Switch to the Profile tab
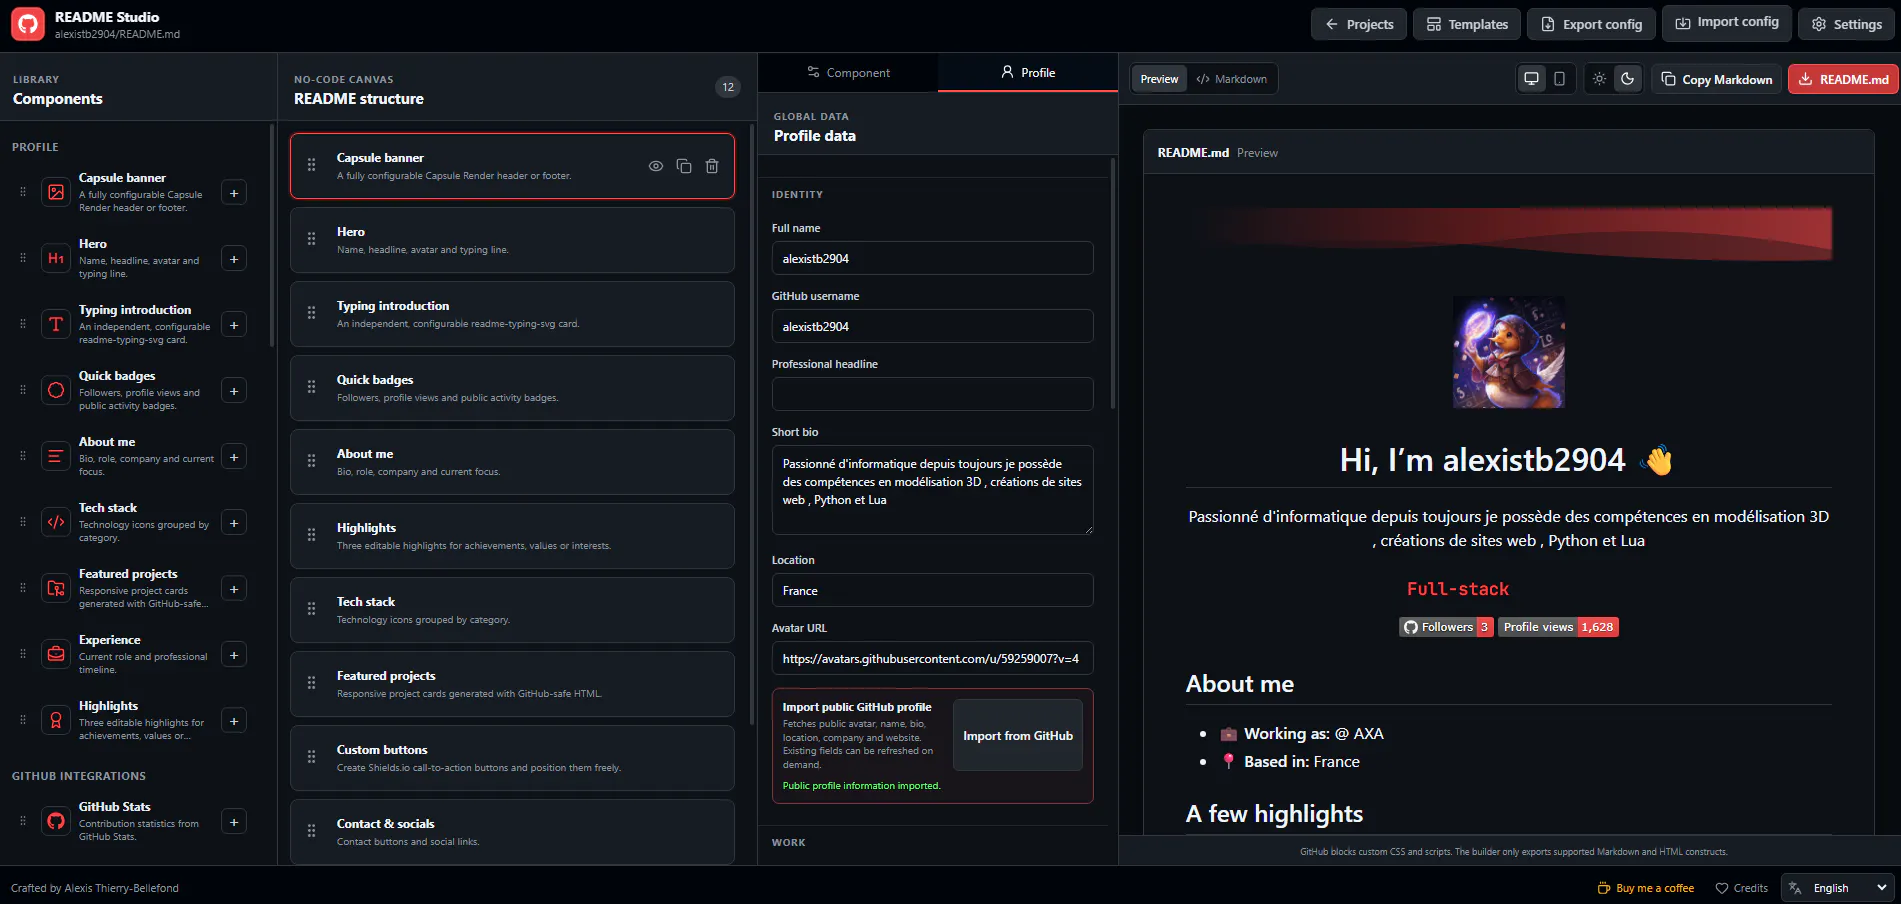Screen dimensions: 1901x904 [1028, 73]
